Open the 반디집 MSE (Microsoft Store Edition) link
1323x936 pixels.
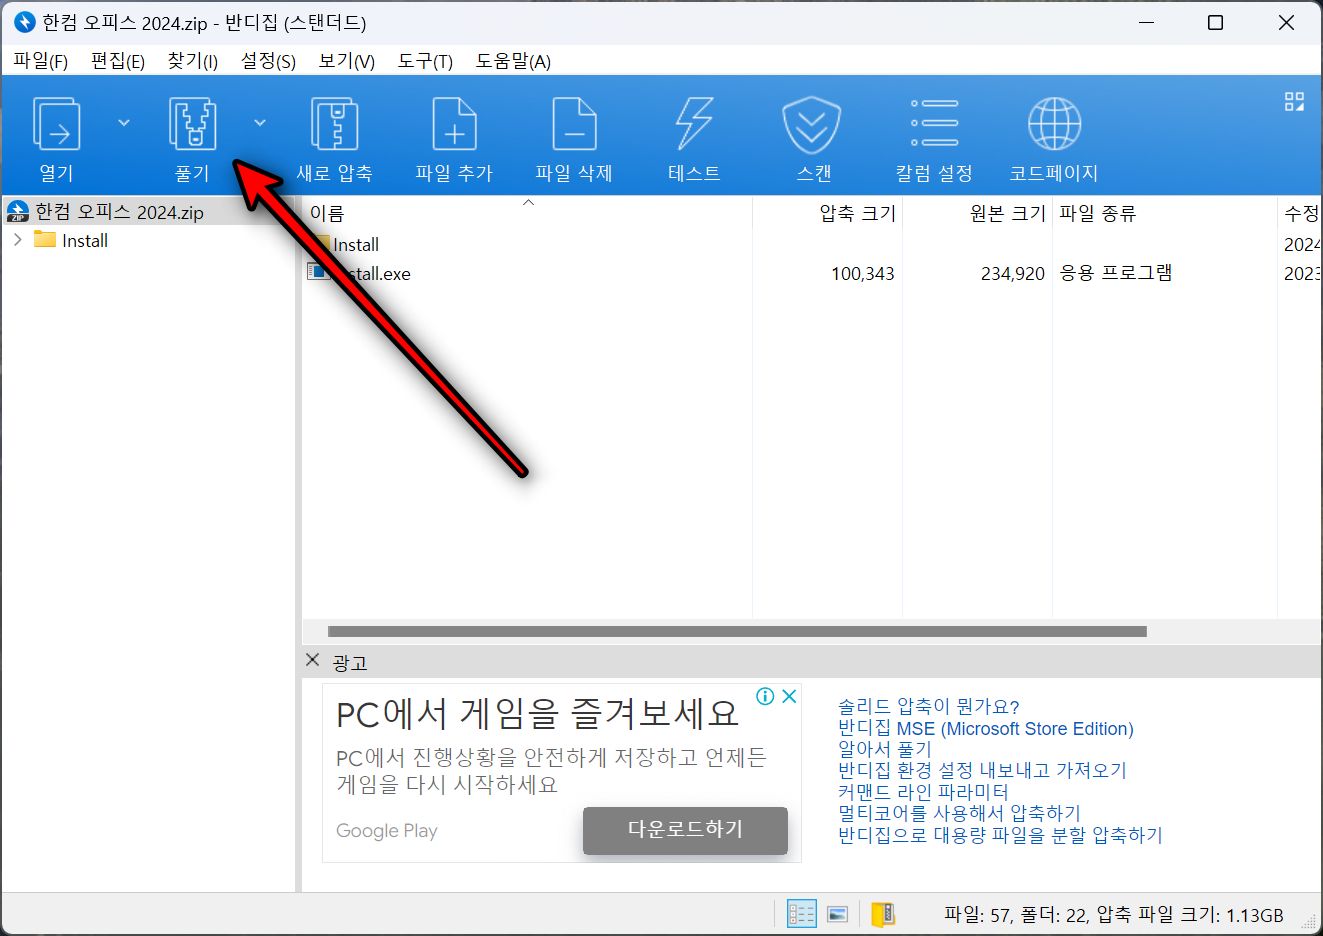pos(986,728)
